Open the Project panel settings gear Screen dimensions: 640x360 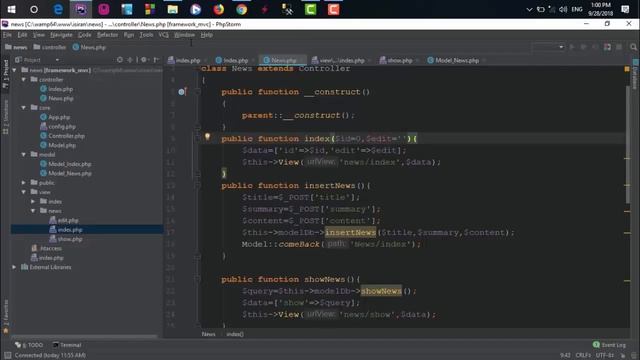click(x=144, y=60)
